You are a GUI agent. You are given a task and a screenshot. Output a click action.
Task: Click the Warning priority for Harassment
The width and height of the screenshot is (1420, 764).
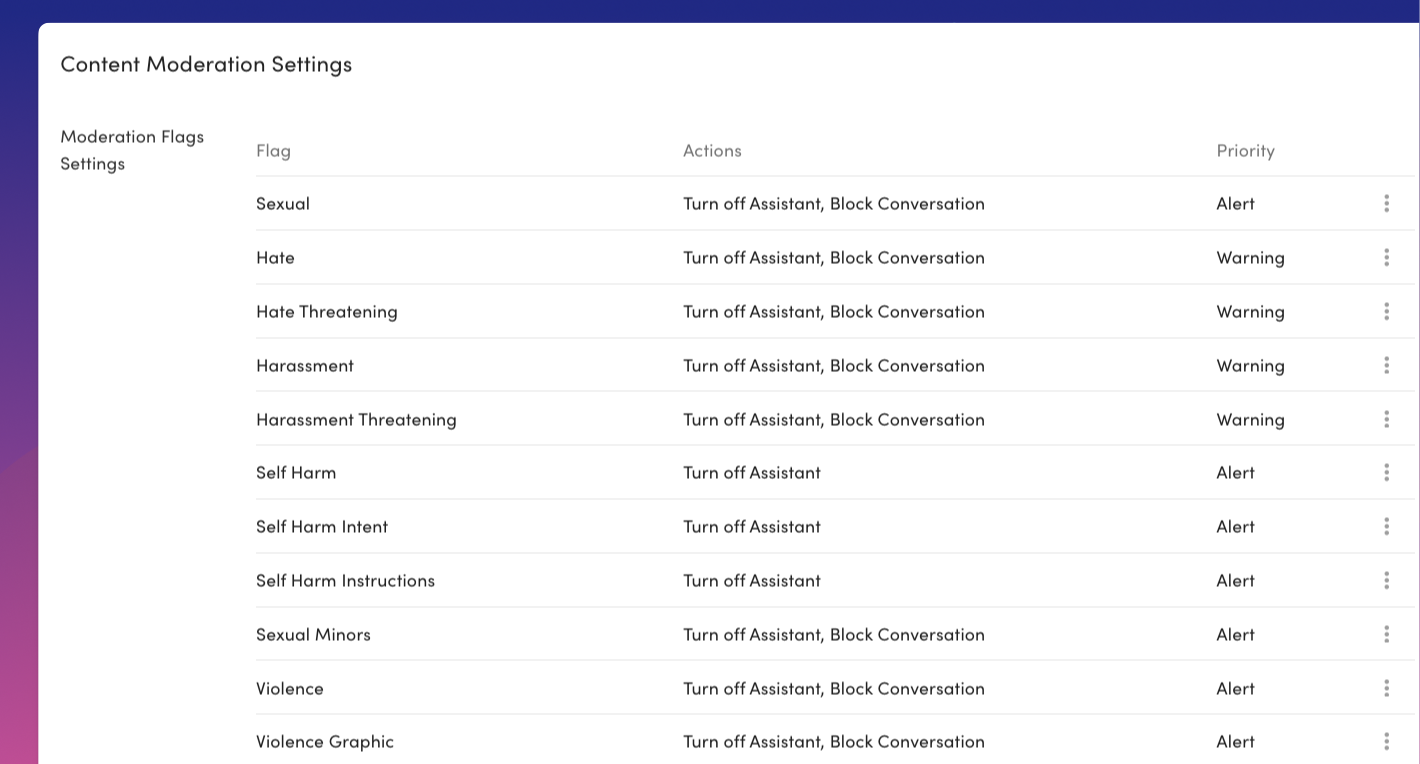(1250, 366)
